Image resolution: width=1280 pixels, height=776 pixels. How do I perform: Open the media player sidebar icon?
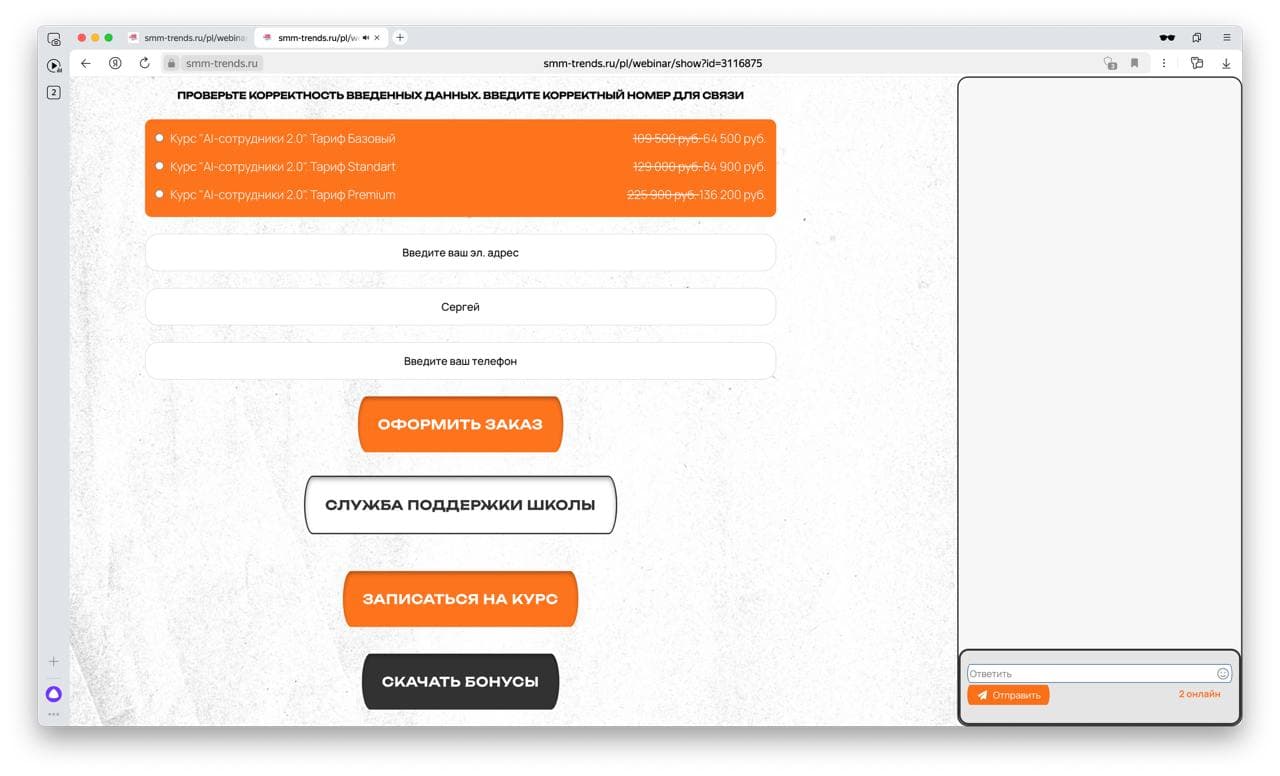(54, 66)
